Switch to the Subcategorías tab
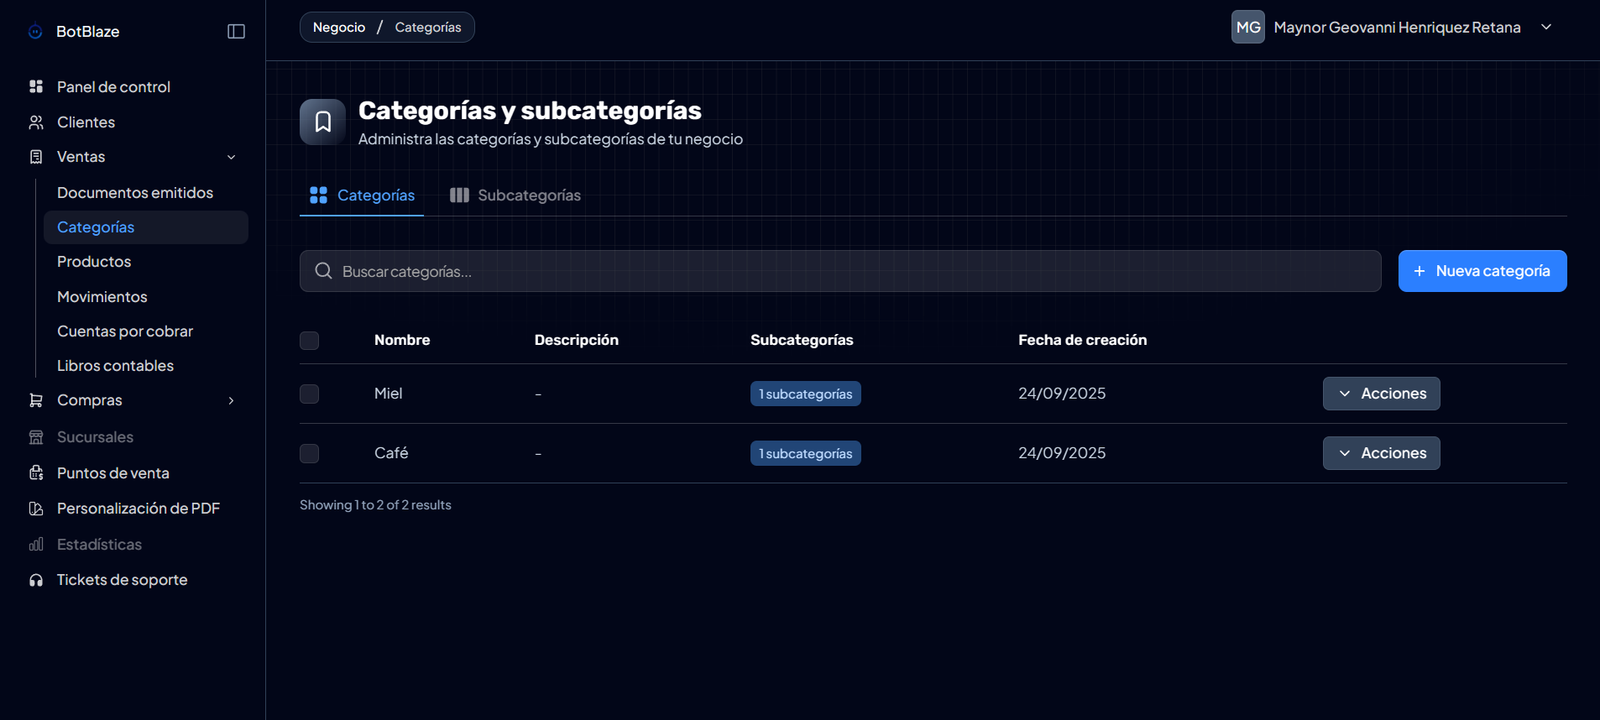 (515, 195)
